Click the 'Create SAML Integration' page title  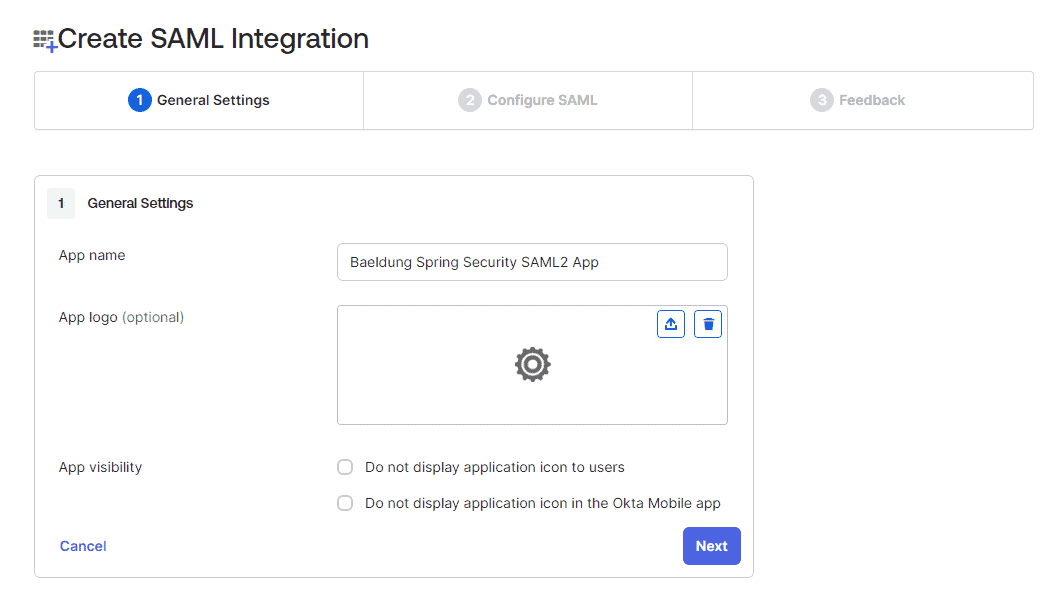(214, 39)
